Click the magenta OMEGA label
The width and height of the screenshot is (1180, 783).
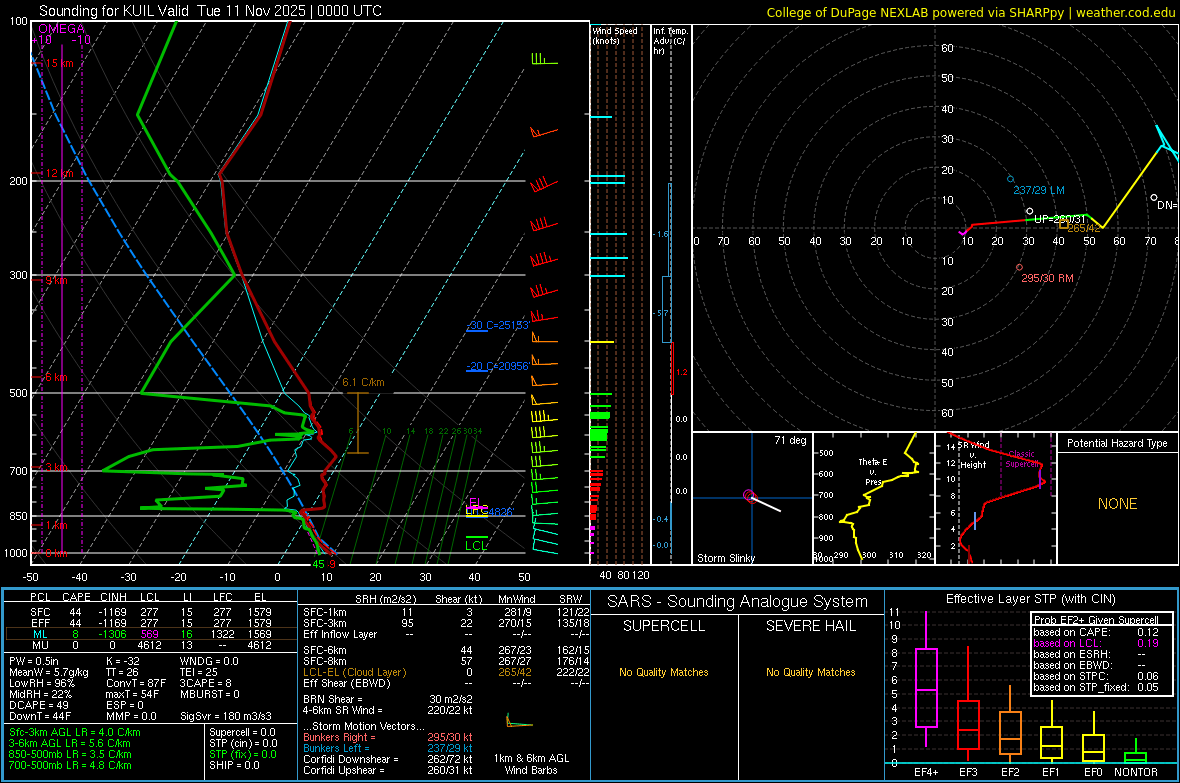tap(61, 29)
